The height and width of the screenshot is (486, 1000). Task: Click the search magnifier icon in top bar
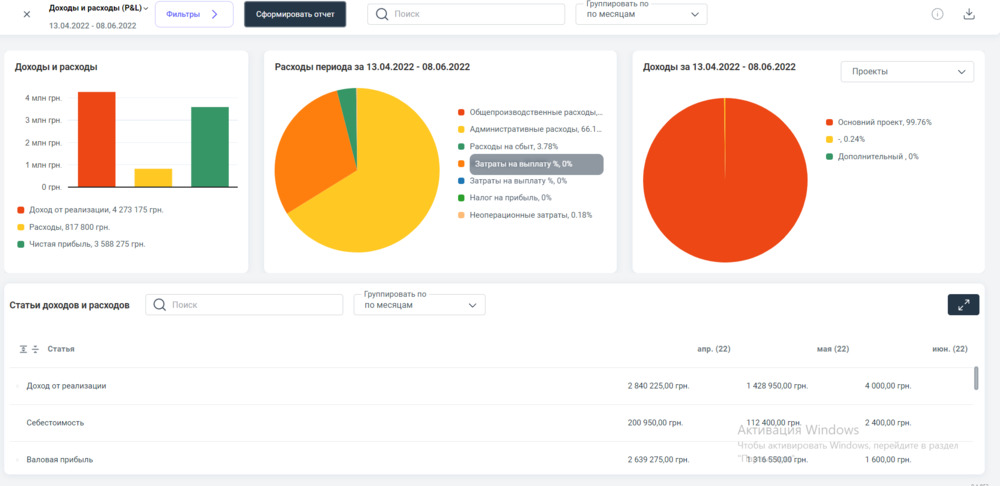pyautogui.click(x=382, y=14)
